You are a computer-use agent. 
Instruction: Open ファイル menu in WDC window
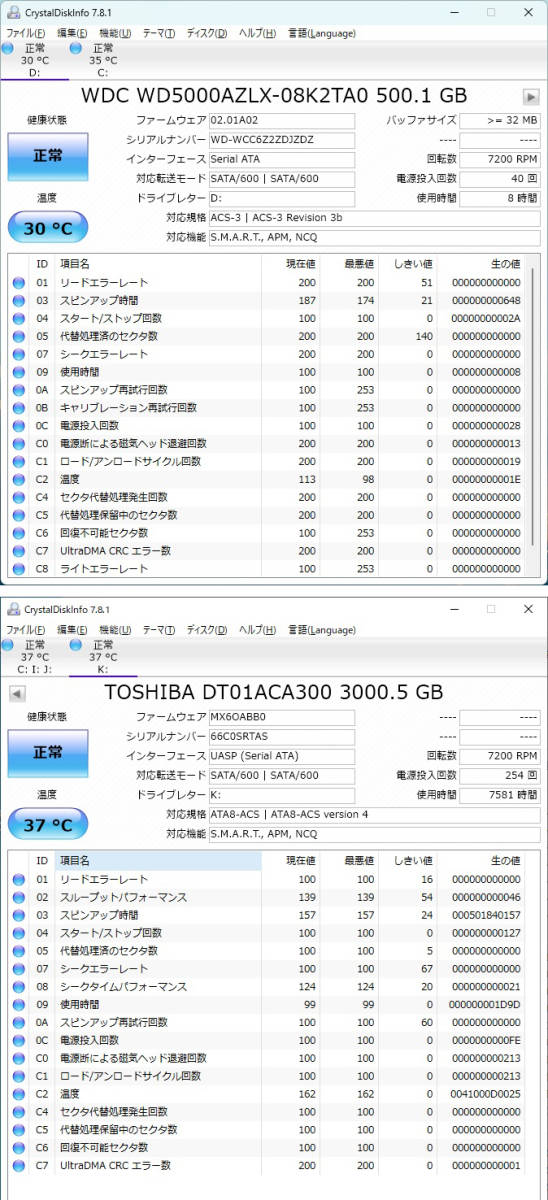click(x=25, y=33)
